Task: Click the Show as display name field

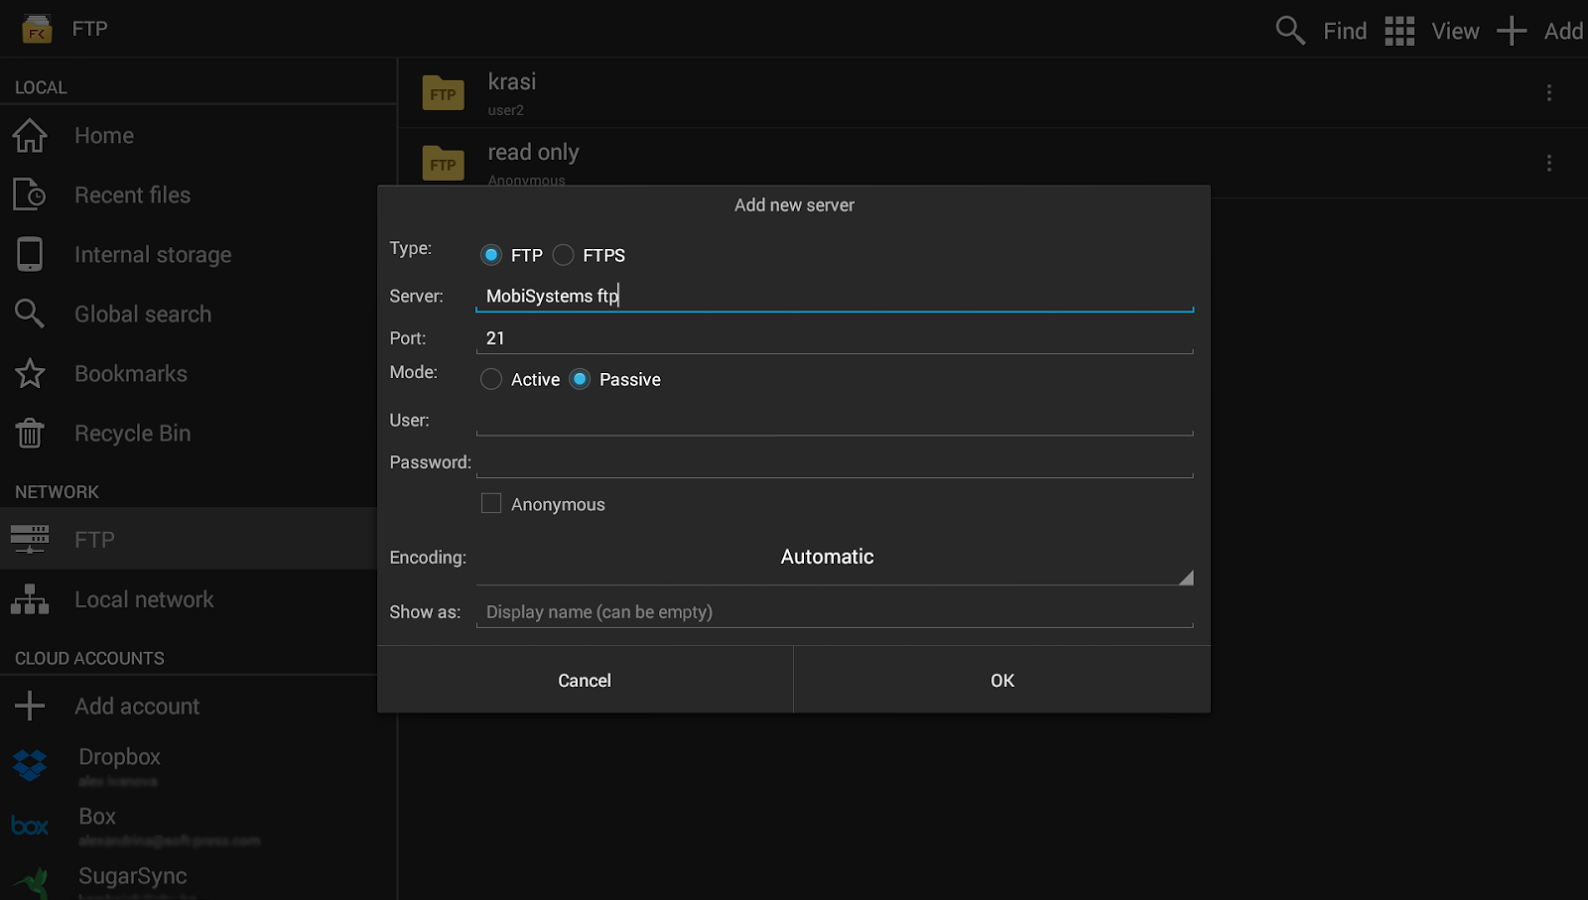Action: [x=834, y=612]
